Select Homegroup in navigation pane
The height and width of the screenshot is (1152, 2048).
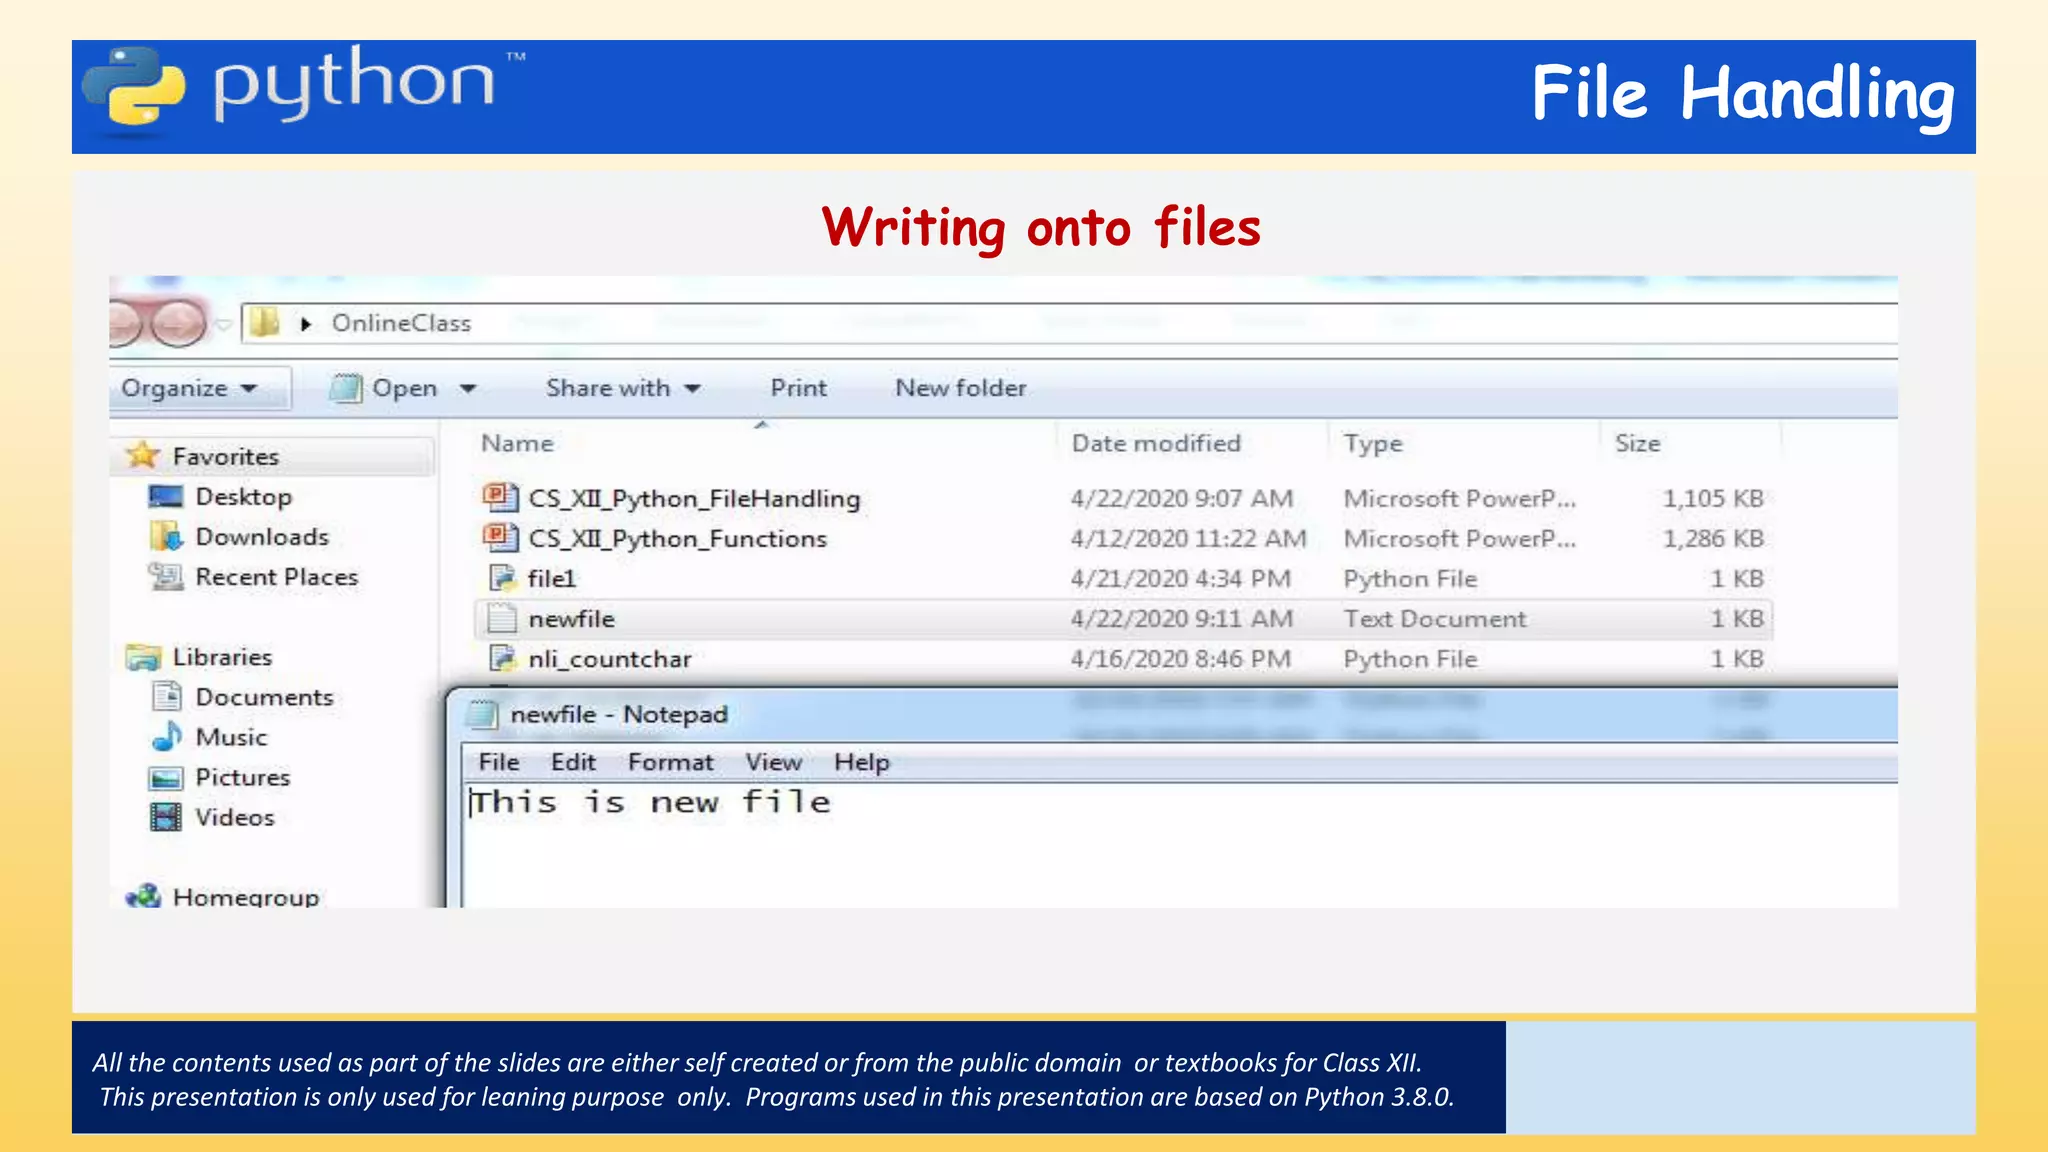click(246, 897)
